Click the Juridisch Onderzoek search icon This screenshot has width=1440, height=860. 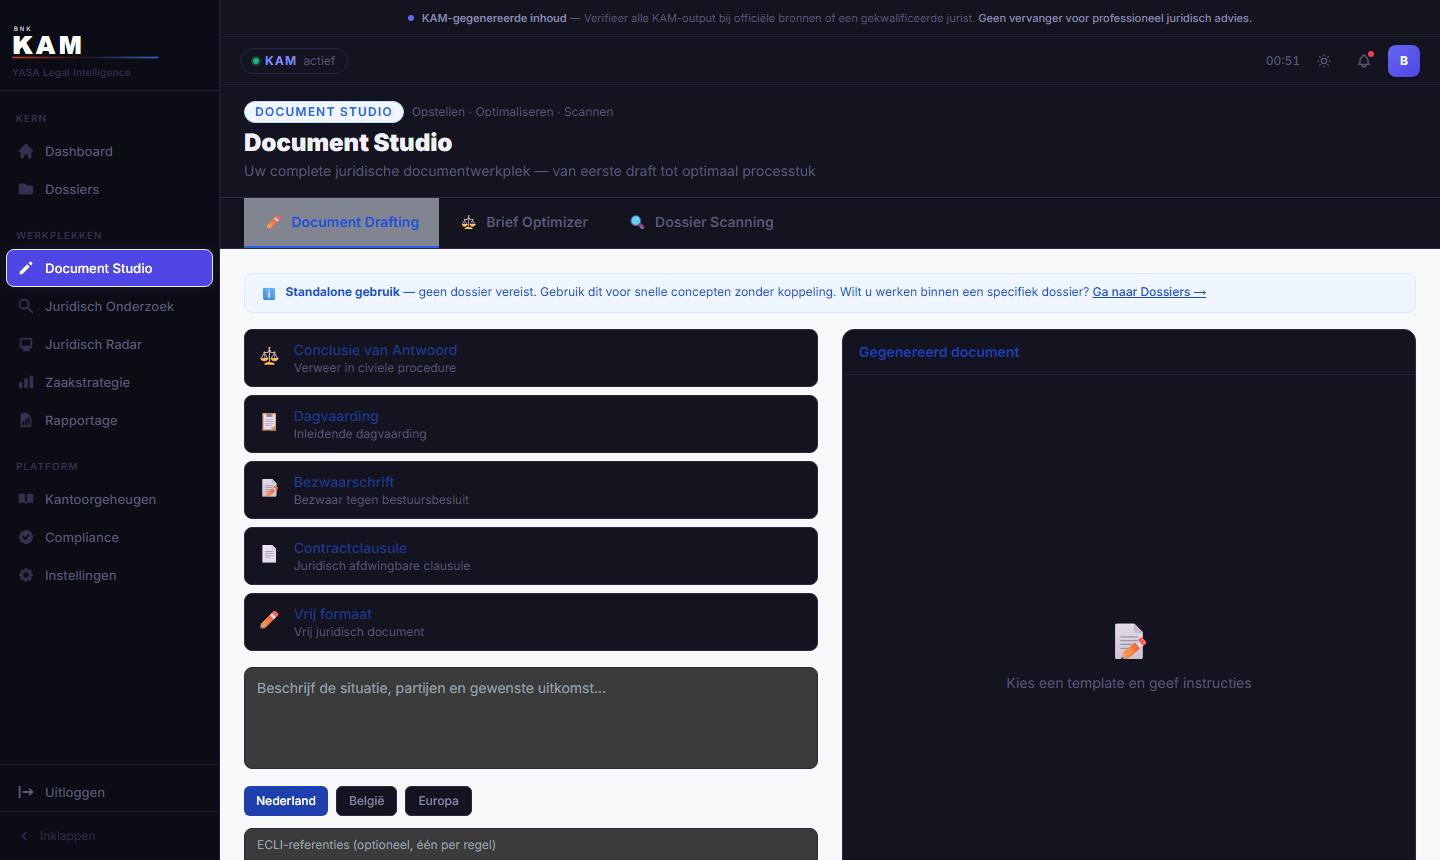(x=26, y=306)
